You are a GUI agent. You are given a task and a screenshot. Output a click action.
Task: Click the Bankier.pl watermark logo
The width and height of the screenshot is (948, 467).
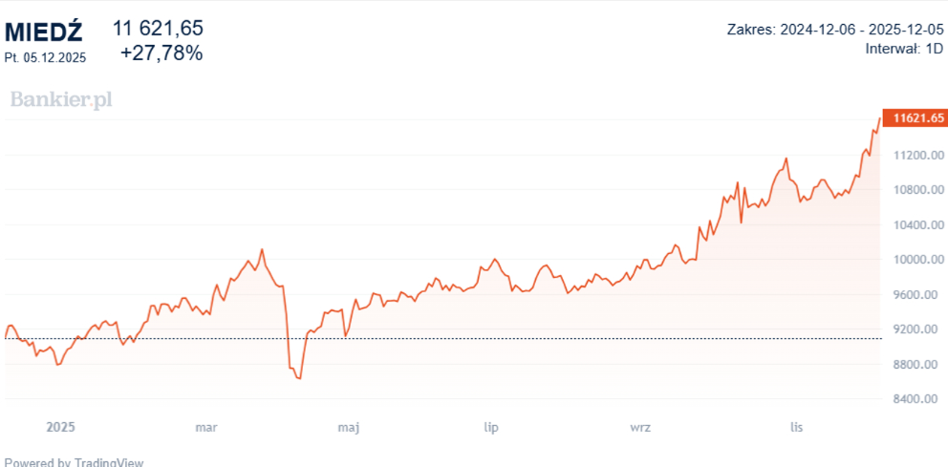pos(62,98)
